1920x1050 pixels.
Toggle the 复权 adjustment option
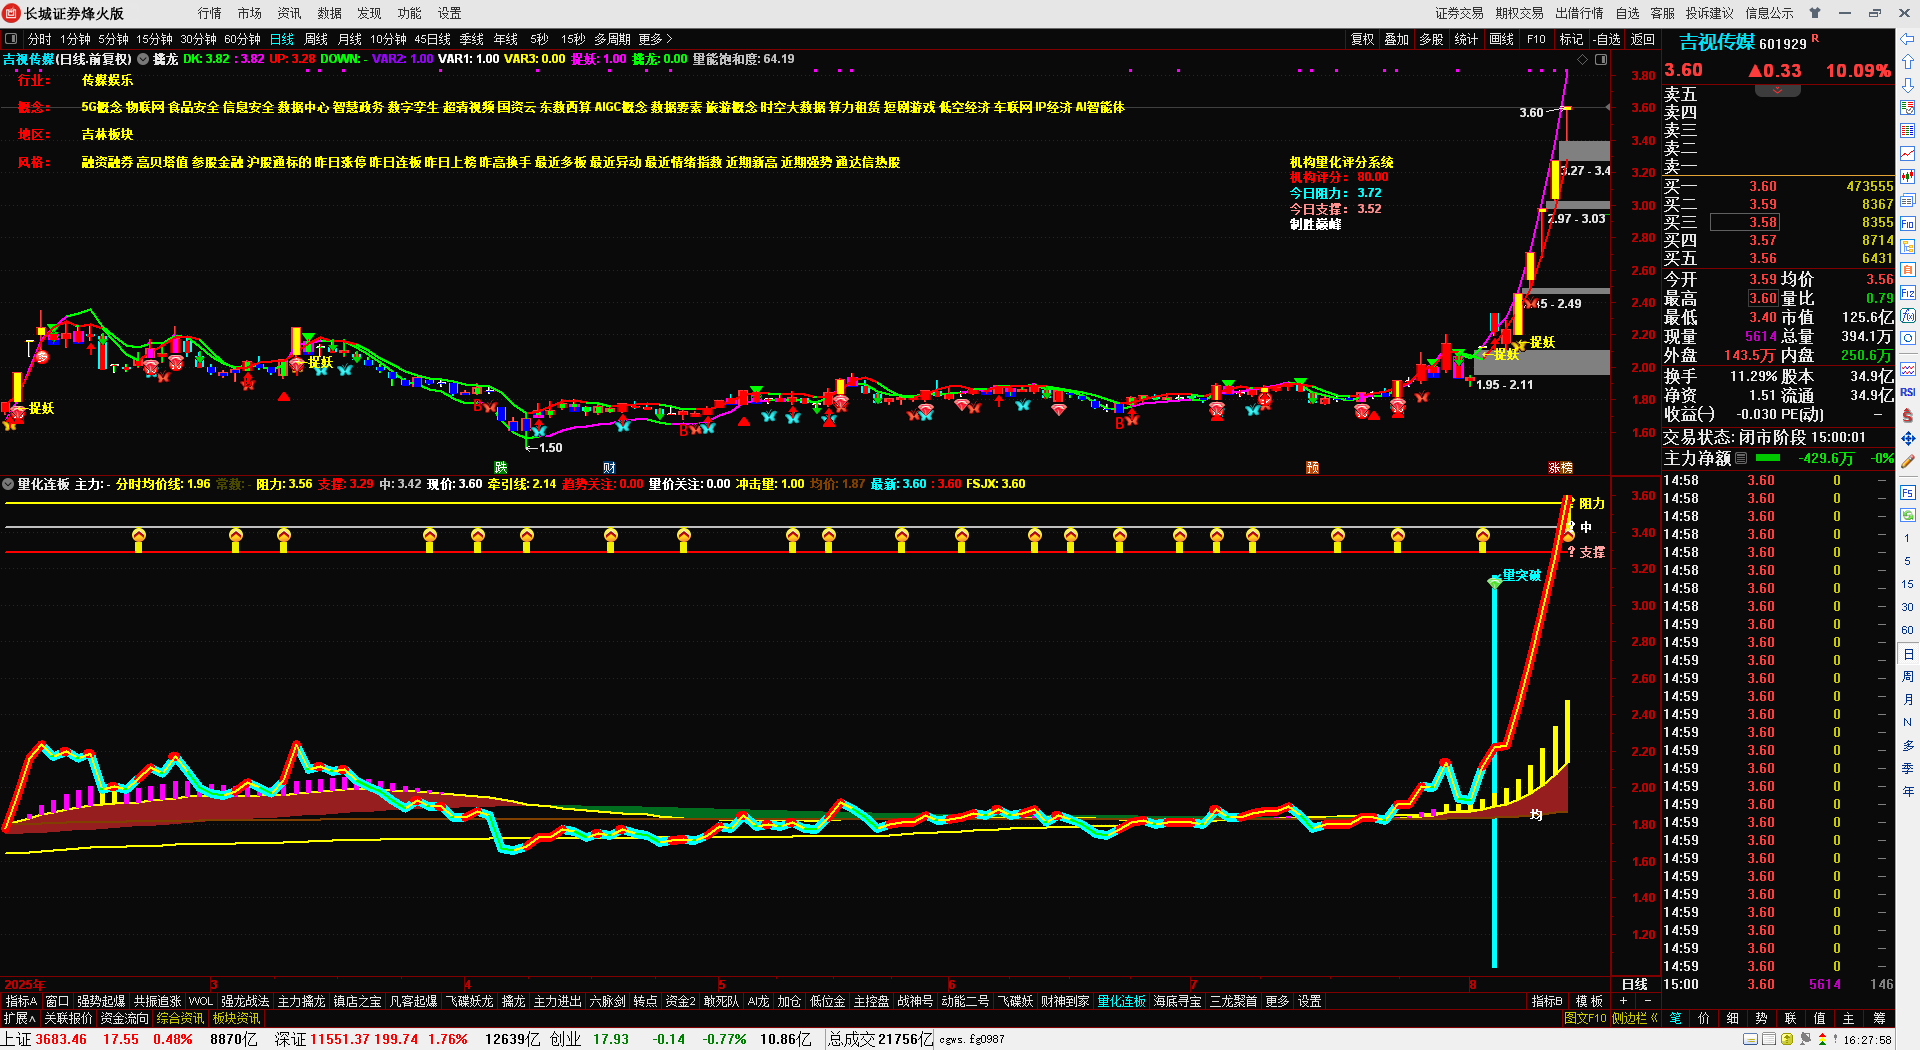pos(1362,39)
